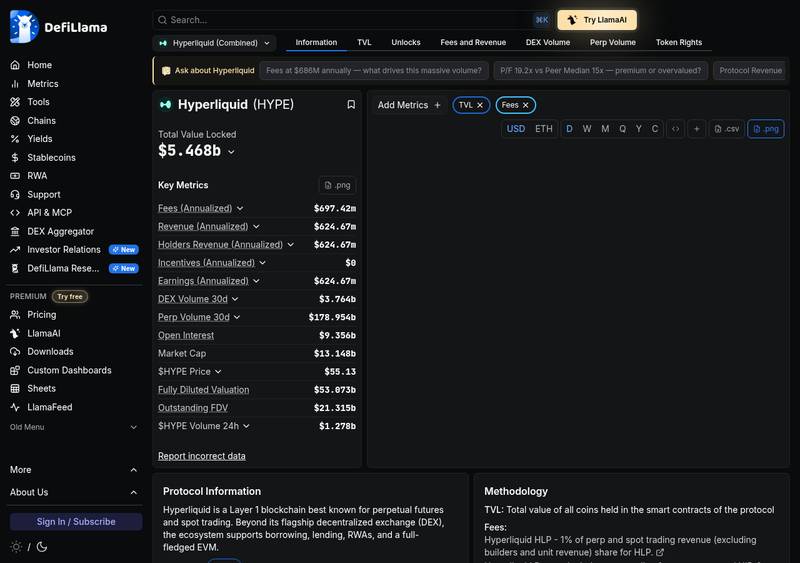Open the Support page
Image resolution: width=800 pixels, height=563 pixels.
coord(43,194)
